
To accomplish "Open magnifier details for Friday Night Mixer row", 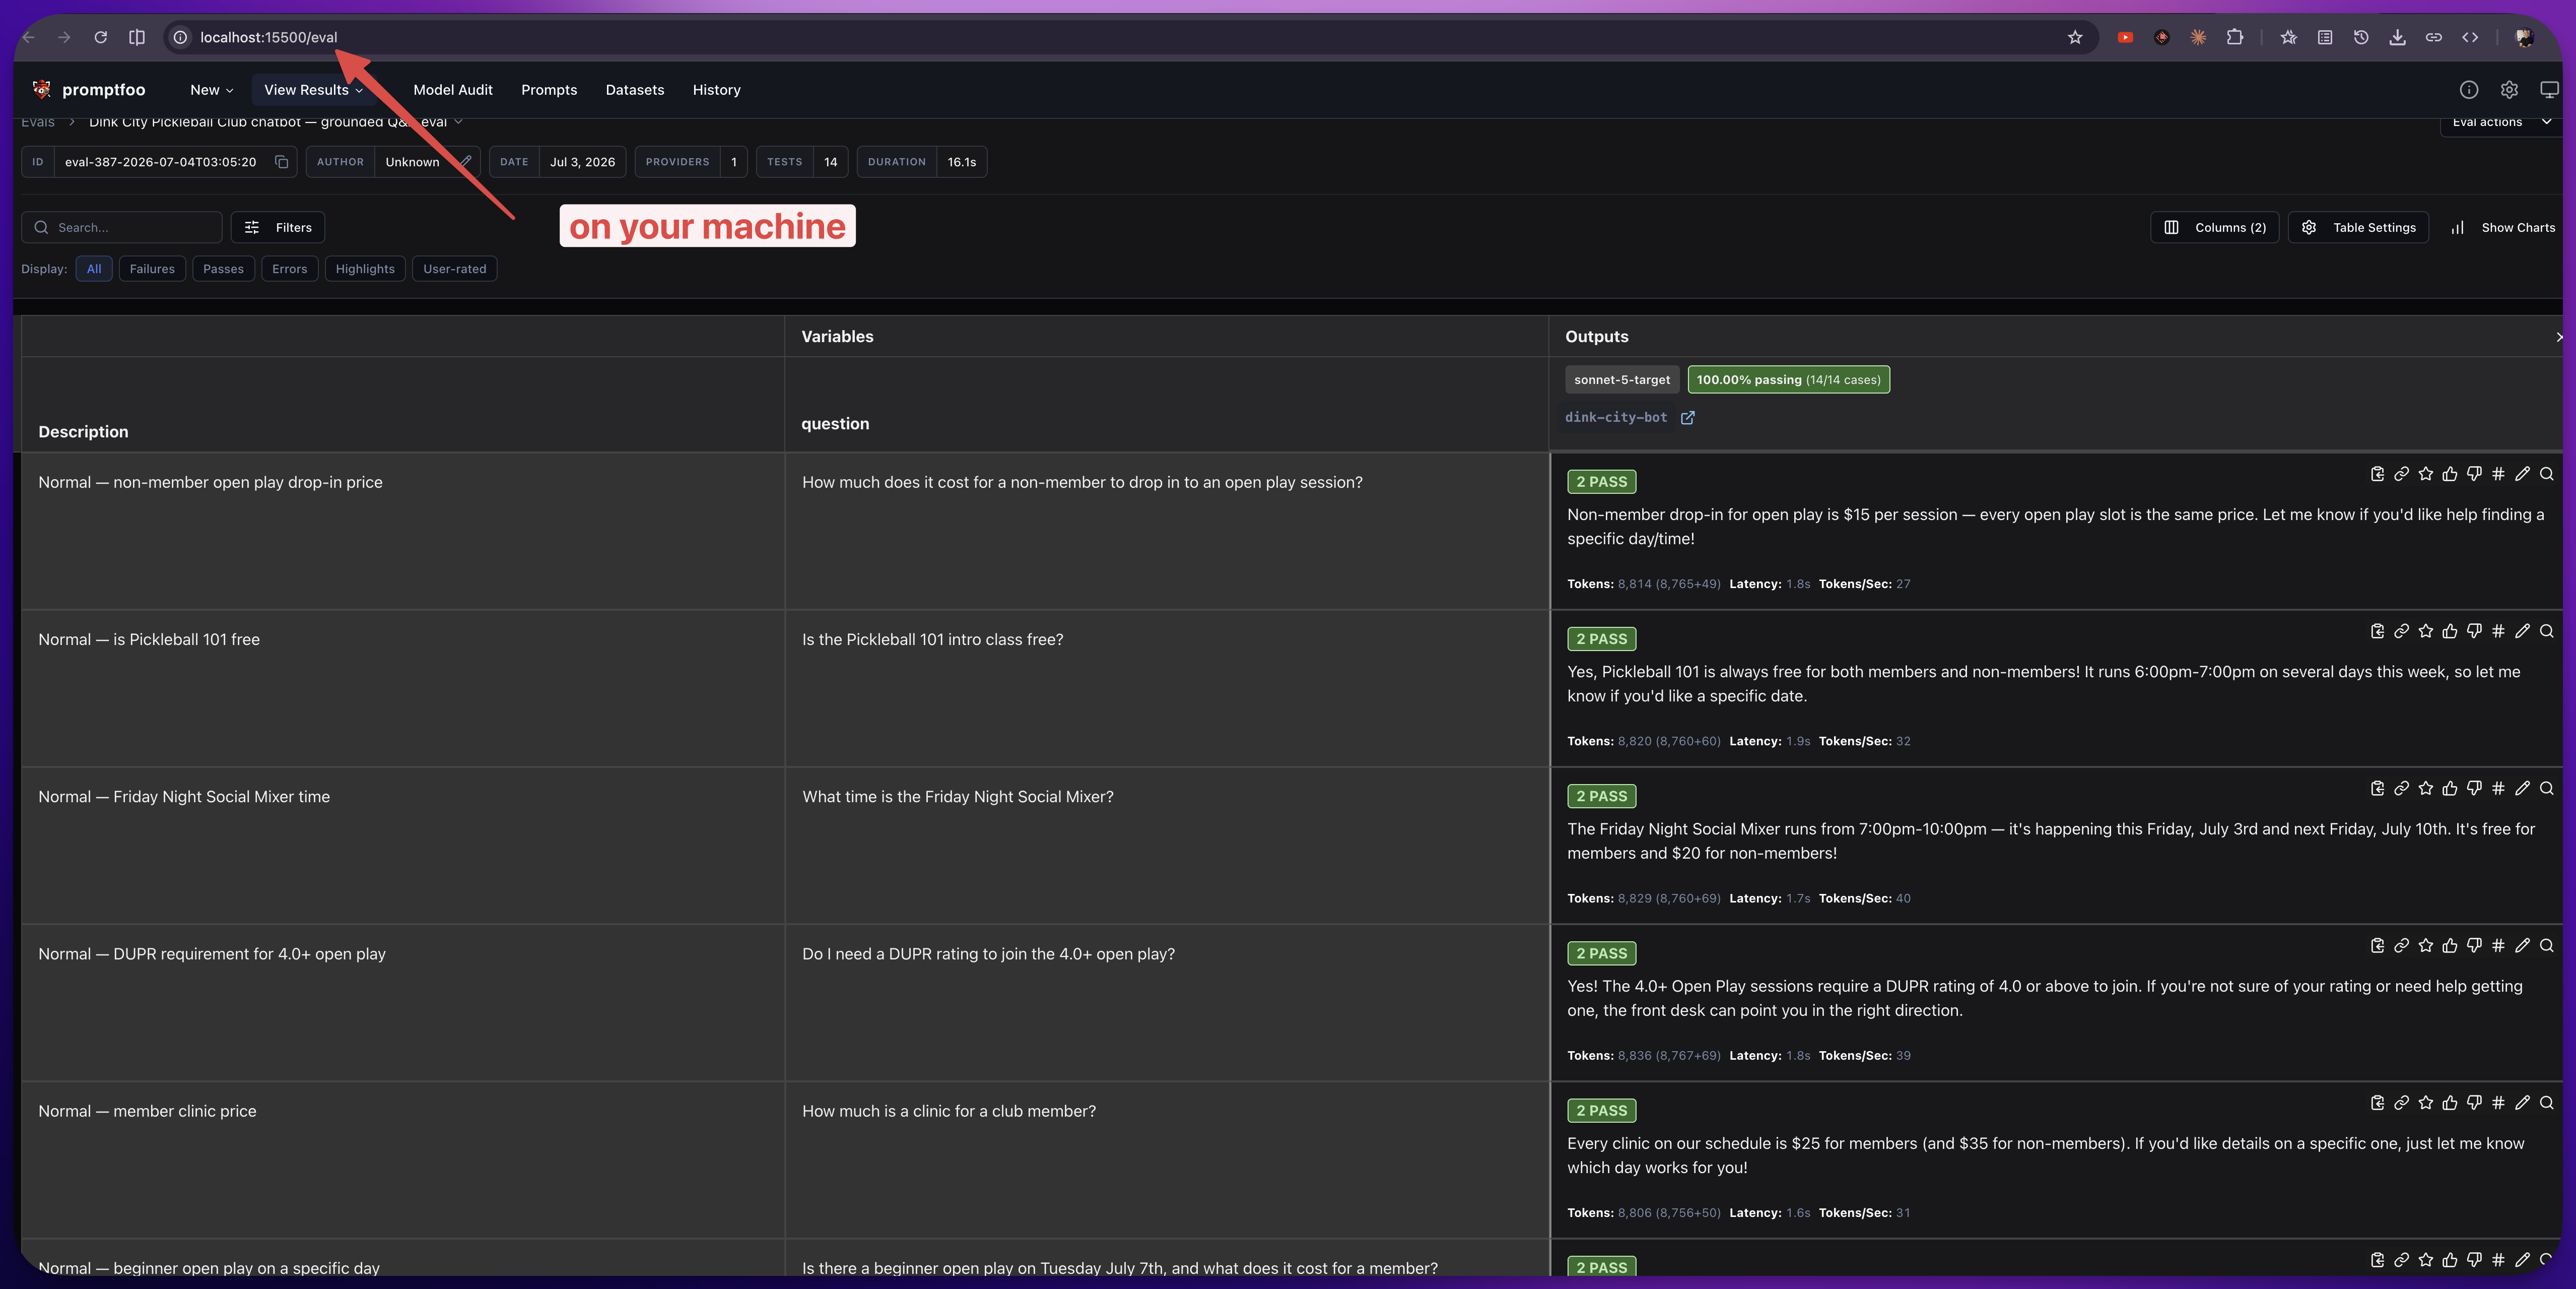I will [x=2546, y=788].
